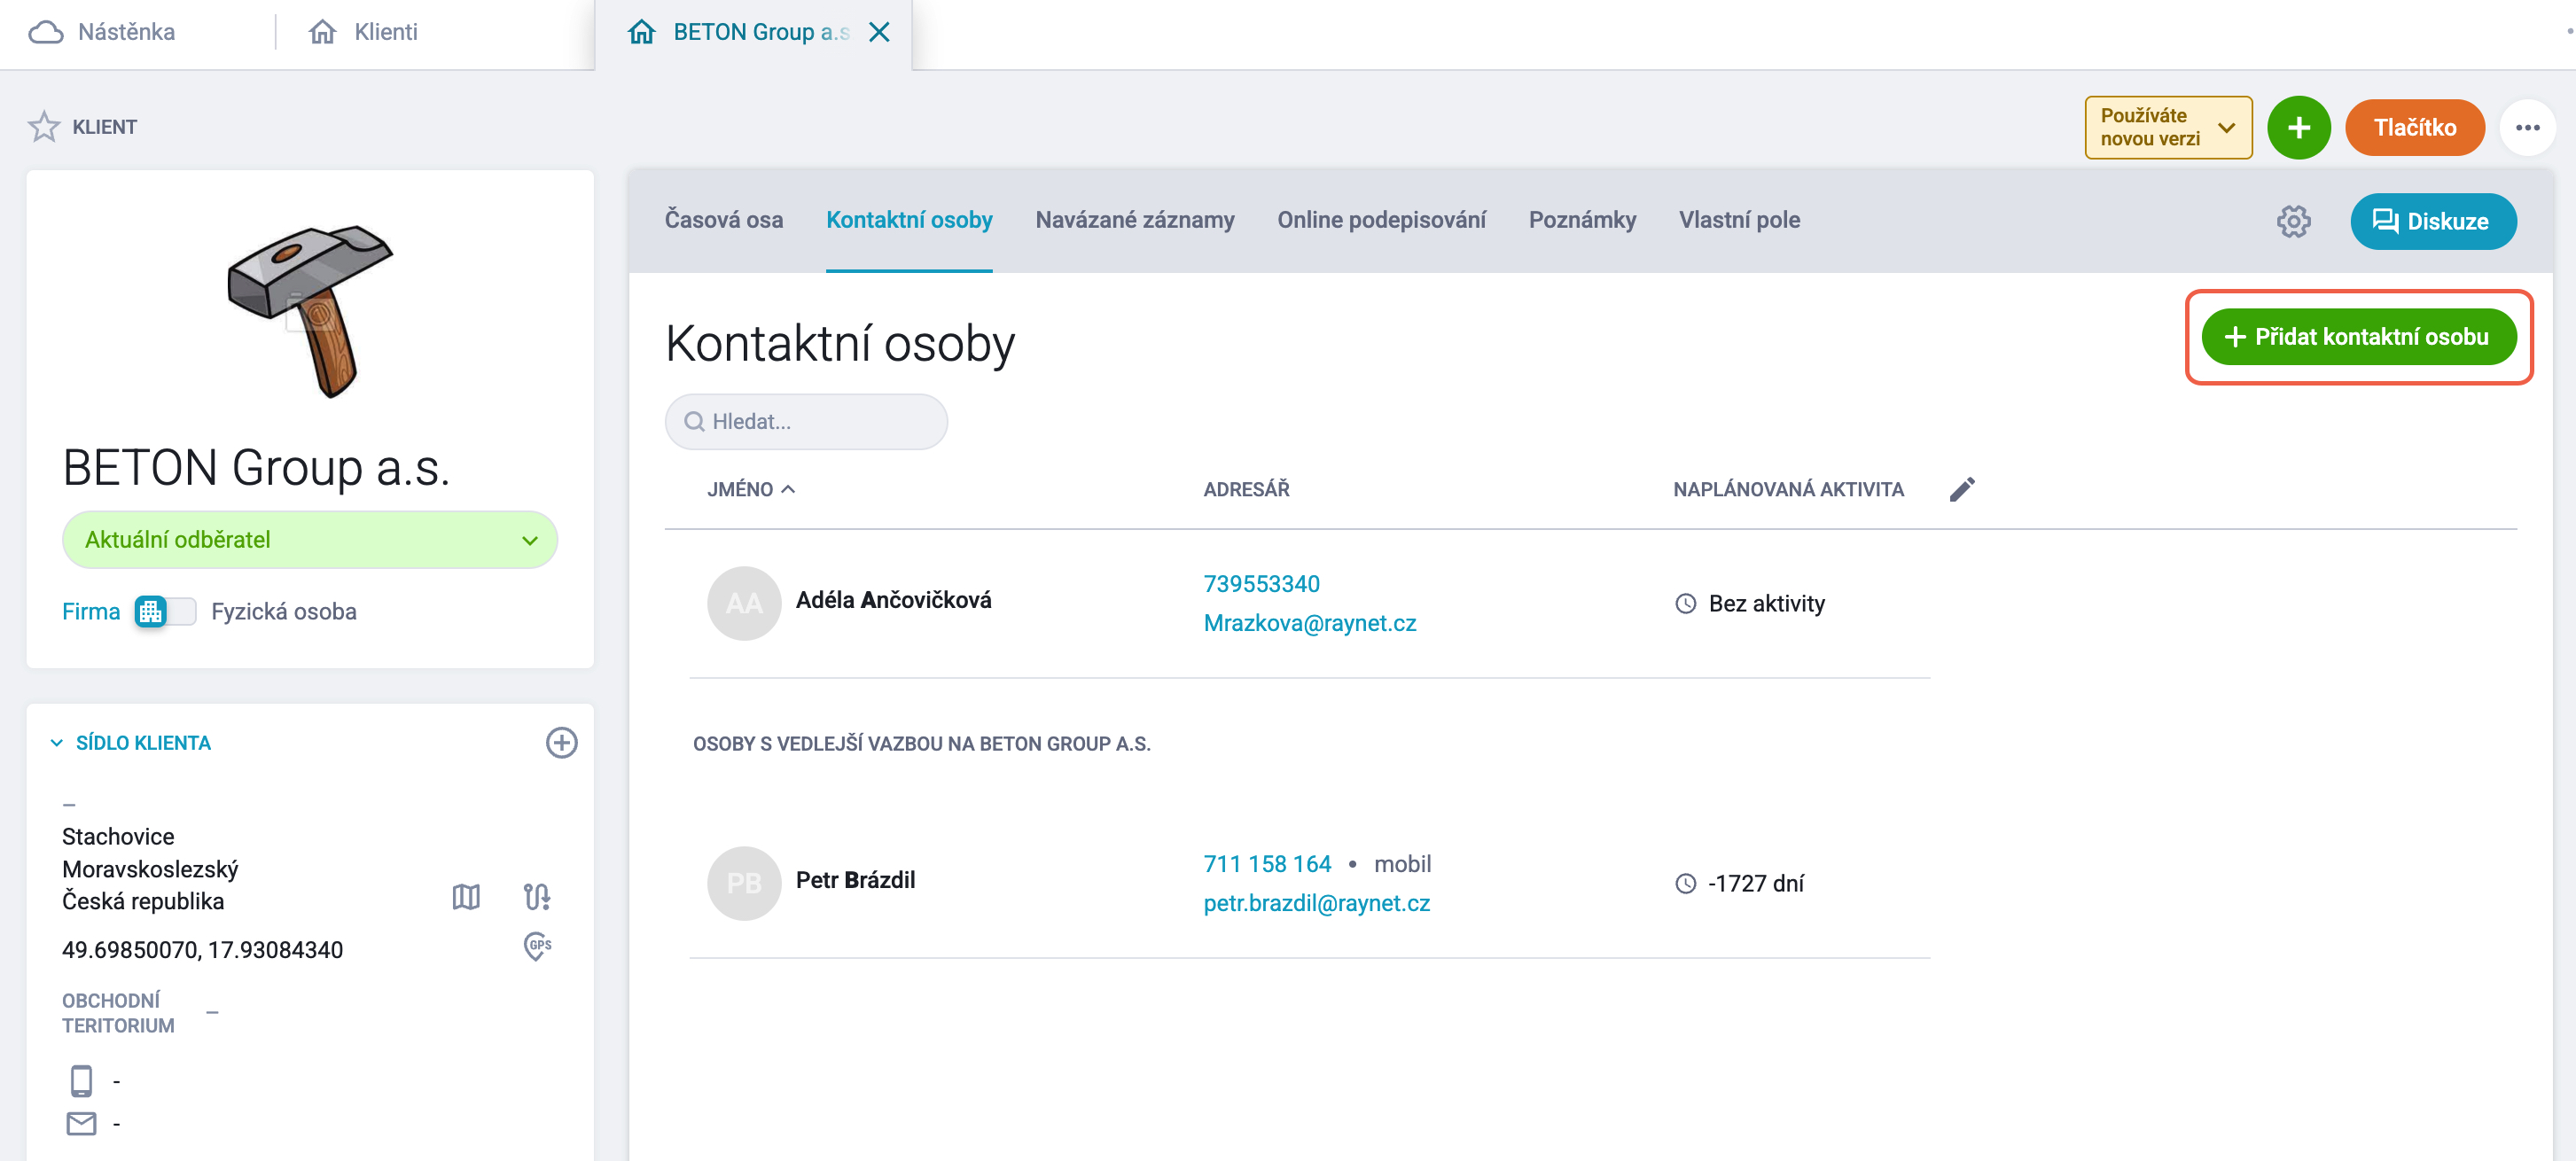Open the gear settings icon
Image resolution: width=2576 pixels, height=1161 pixels.
(x=2293, y=221)
